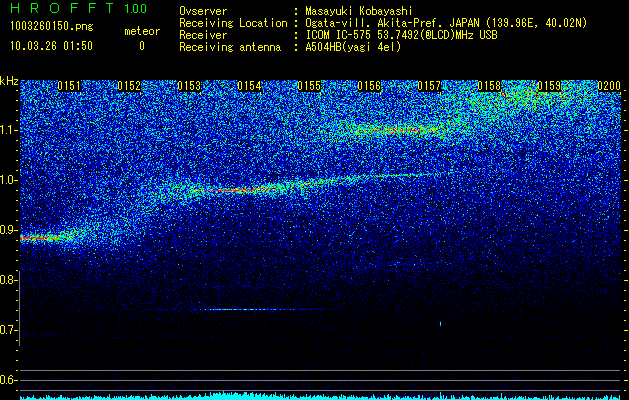The width and height of the screenshot is (629, 400).
Task: Click time marker 0153
Action: (189, 86)
